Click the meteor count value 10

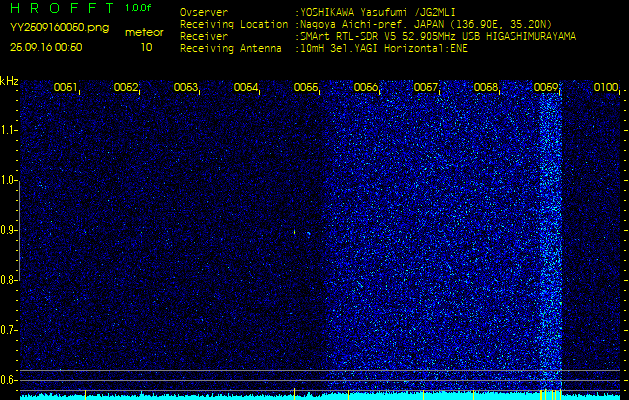tap(146, 47)
